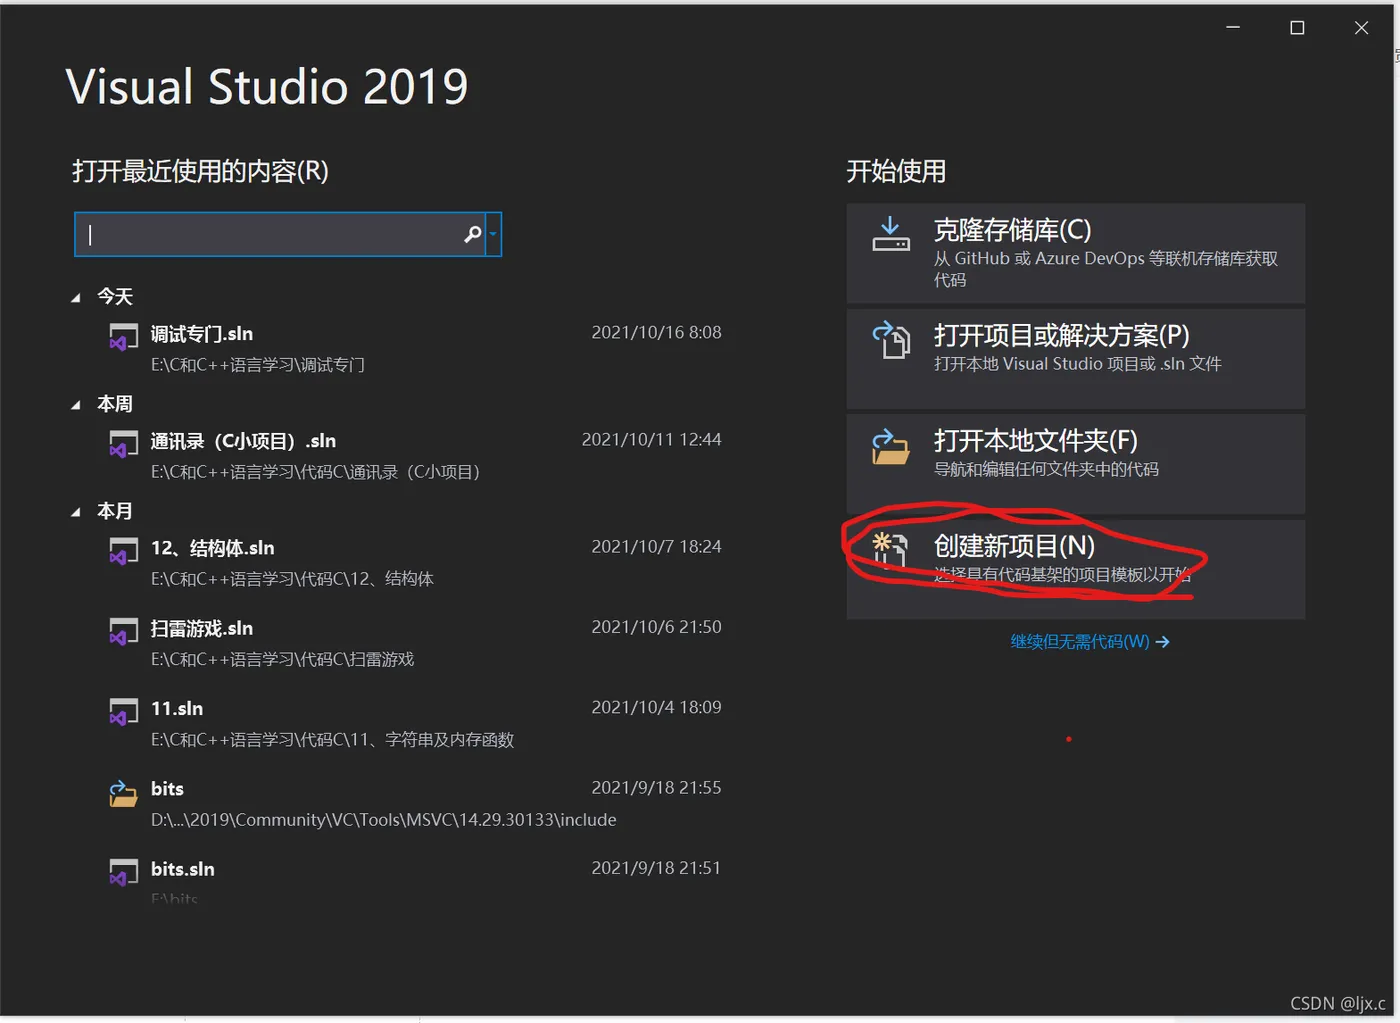The height and width of the screenshot is (1023, 1400).
Task: Open recent solution 通讯录（C小项目）.sln
Action: point(415,455)
